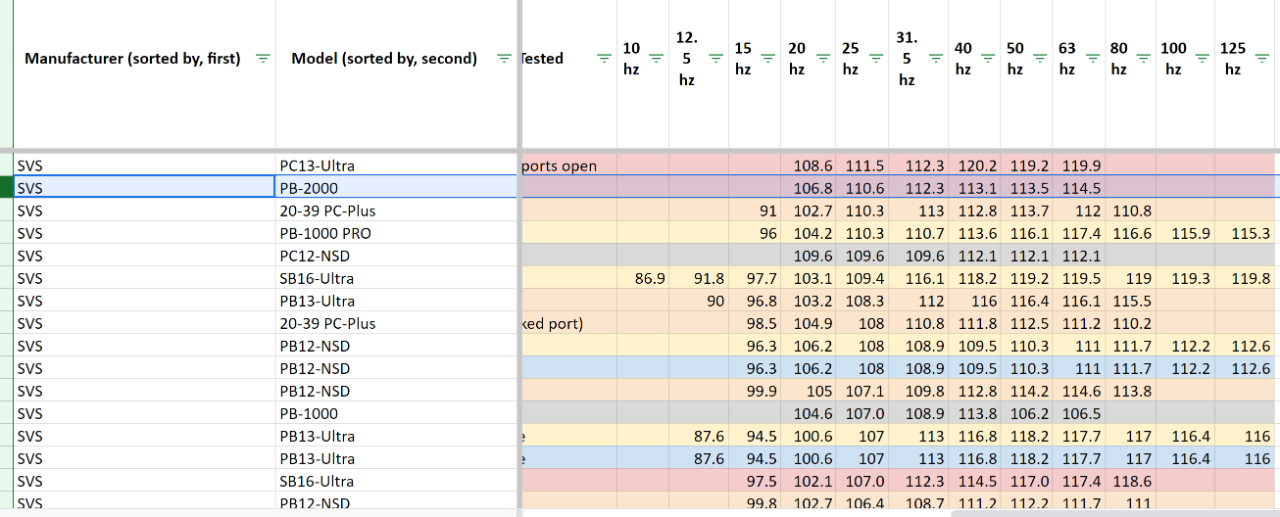Select the 109.4 value under 25 hz
This screenshot has height=517, width=1280.
coord(863,278)
